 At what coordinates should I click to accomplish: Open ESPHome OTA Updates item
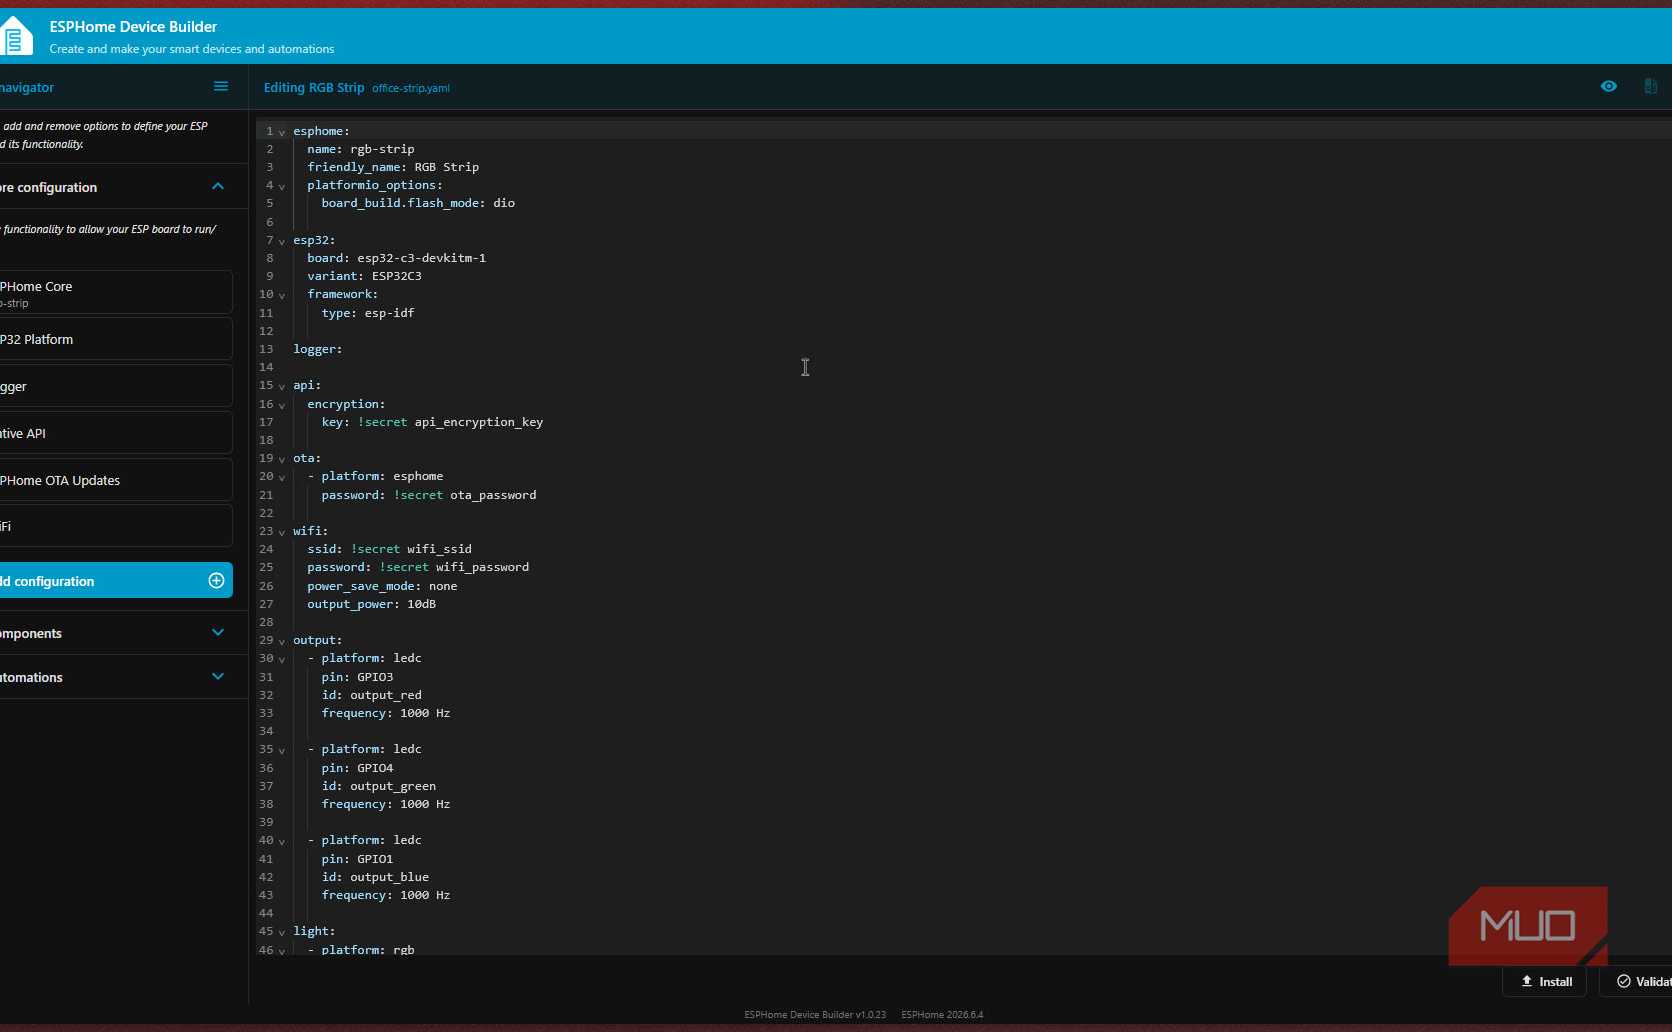(x=115, y=480)
